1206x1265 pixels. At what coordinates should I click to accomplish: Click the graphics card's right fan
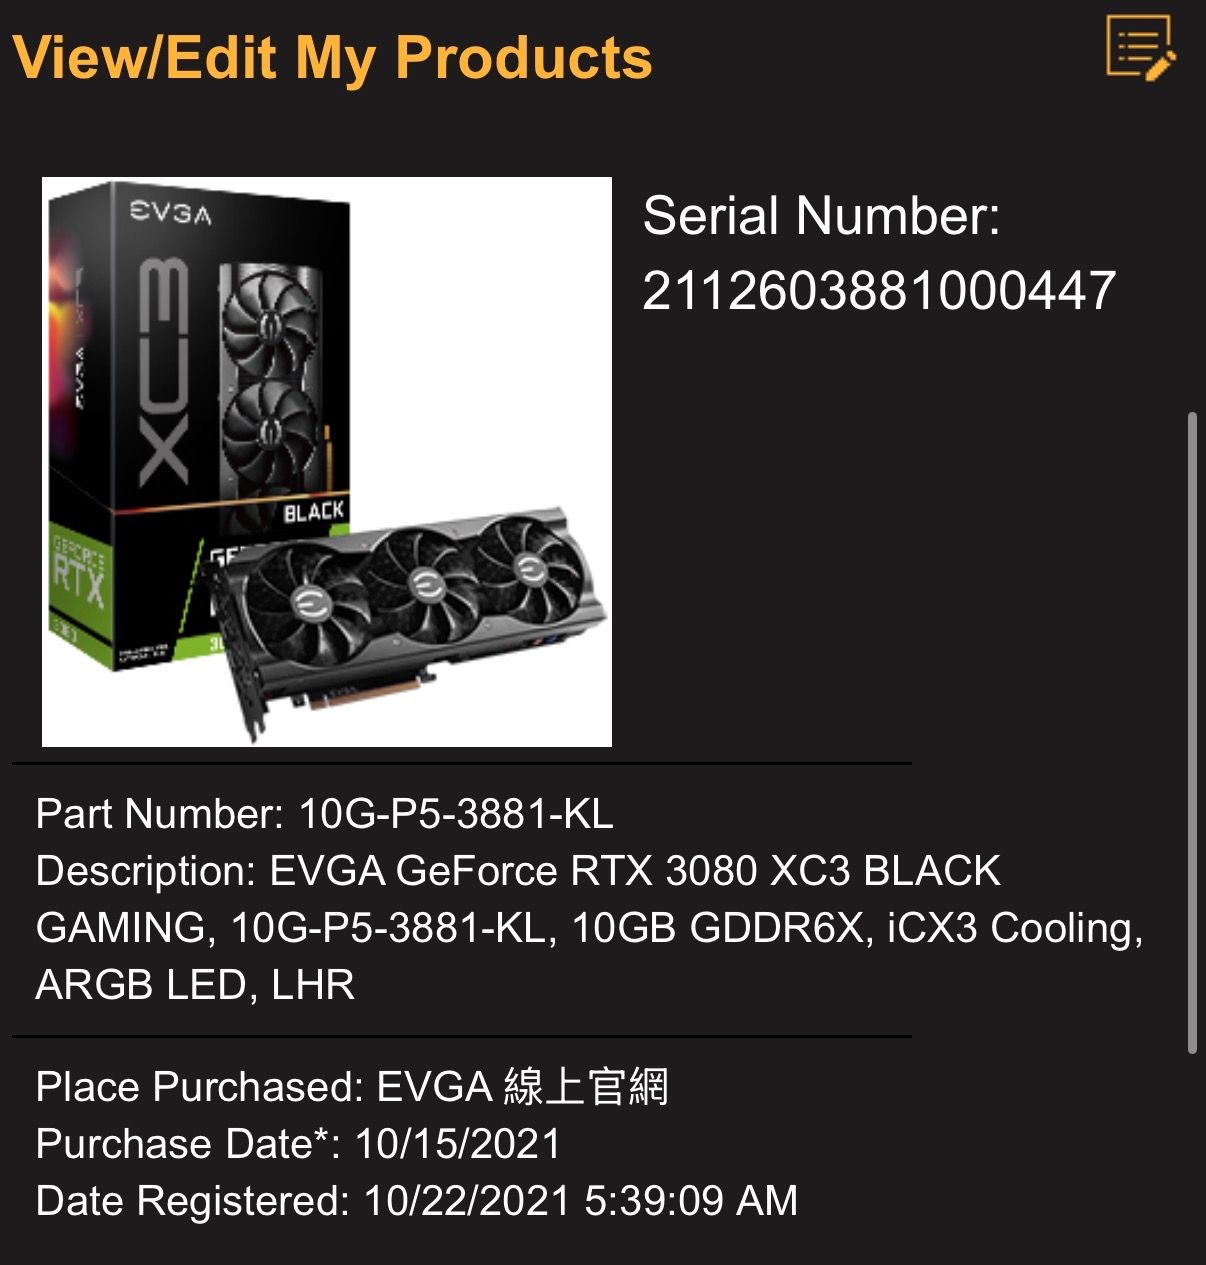pos(529,568)
